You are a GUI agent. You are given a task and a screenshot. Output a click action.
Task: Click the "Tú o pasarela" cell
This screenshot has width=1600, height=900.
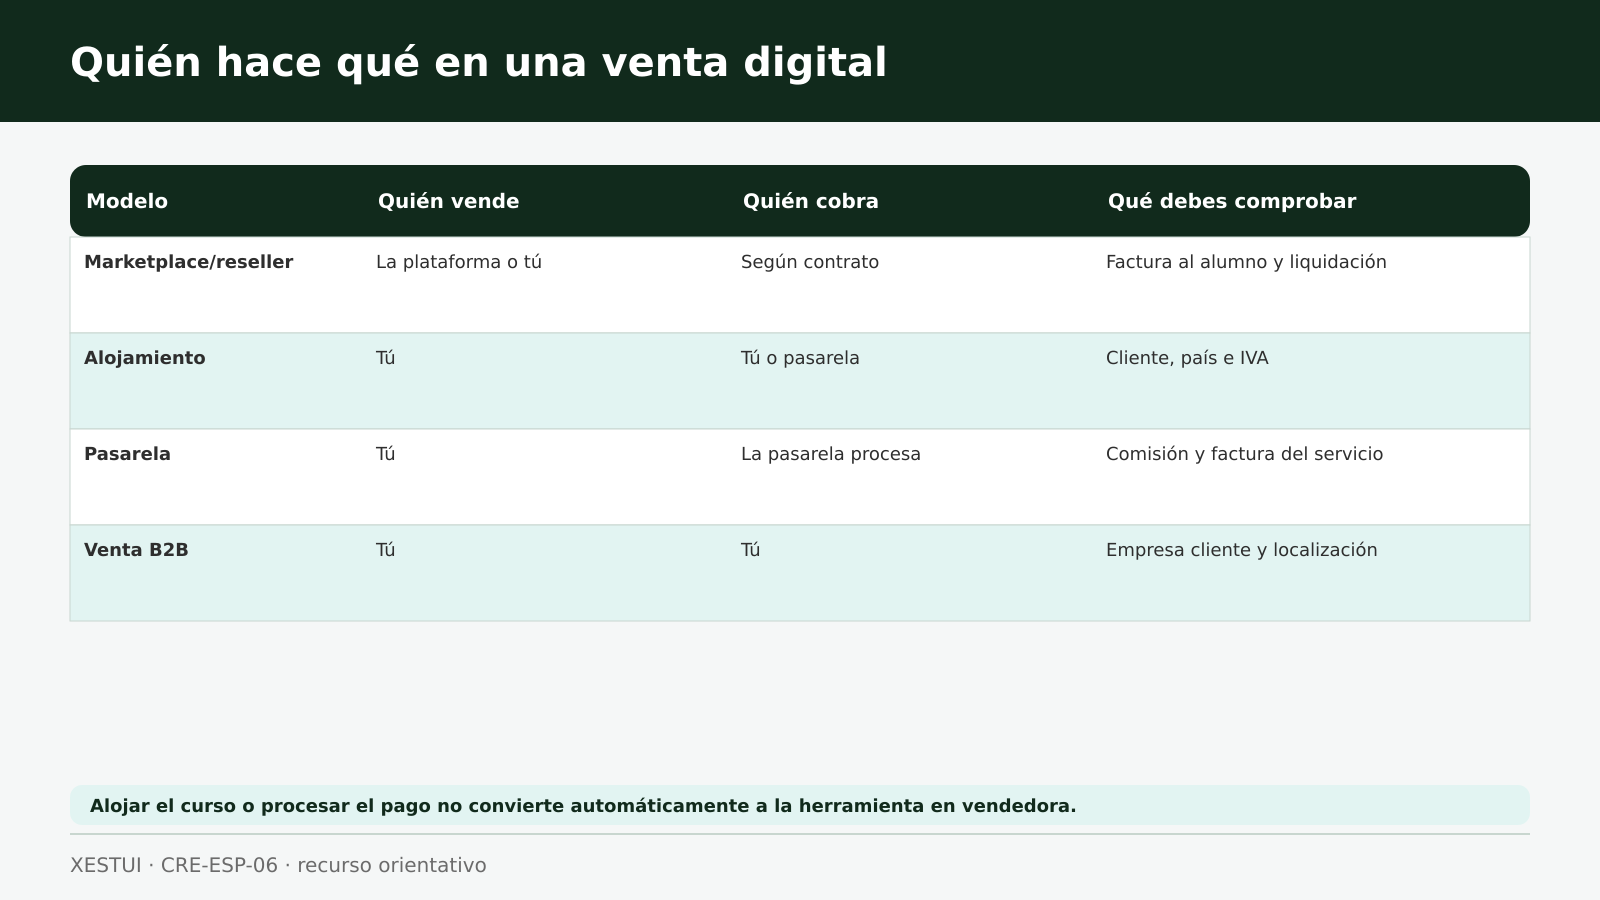800,358
